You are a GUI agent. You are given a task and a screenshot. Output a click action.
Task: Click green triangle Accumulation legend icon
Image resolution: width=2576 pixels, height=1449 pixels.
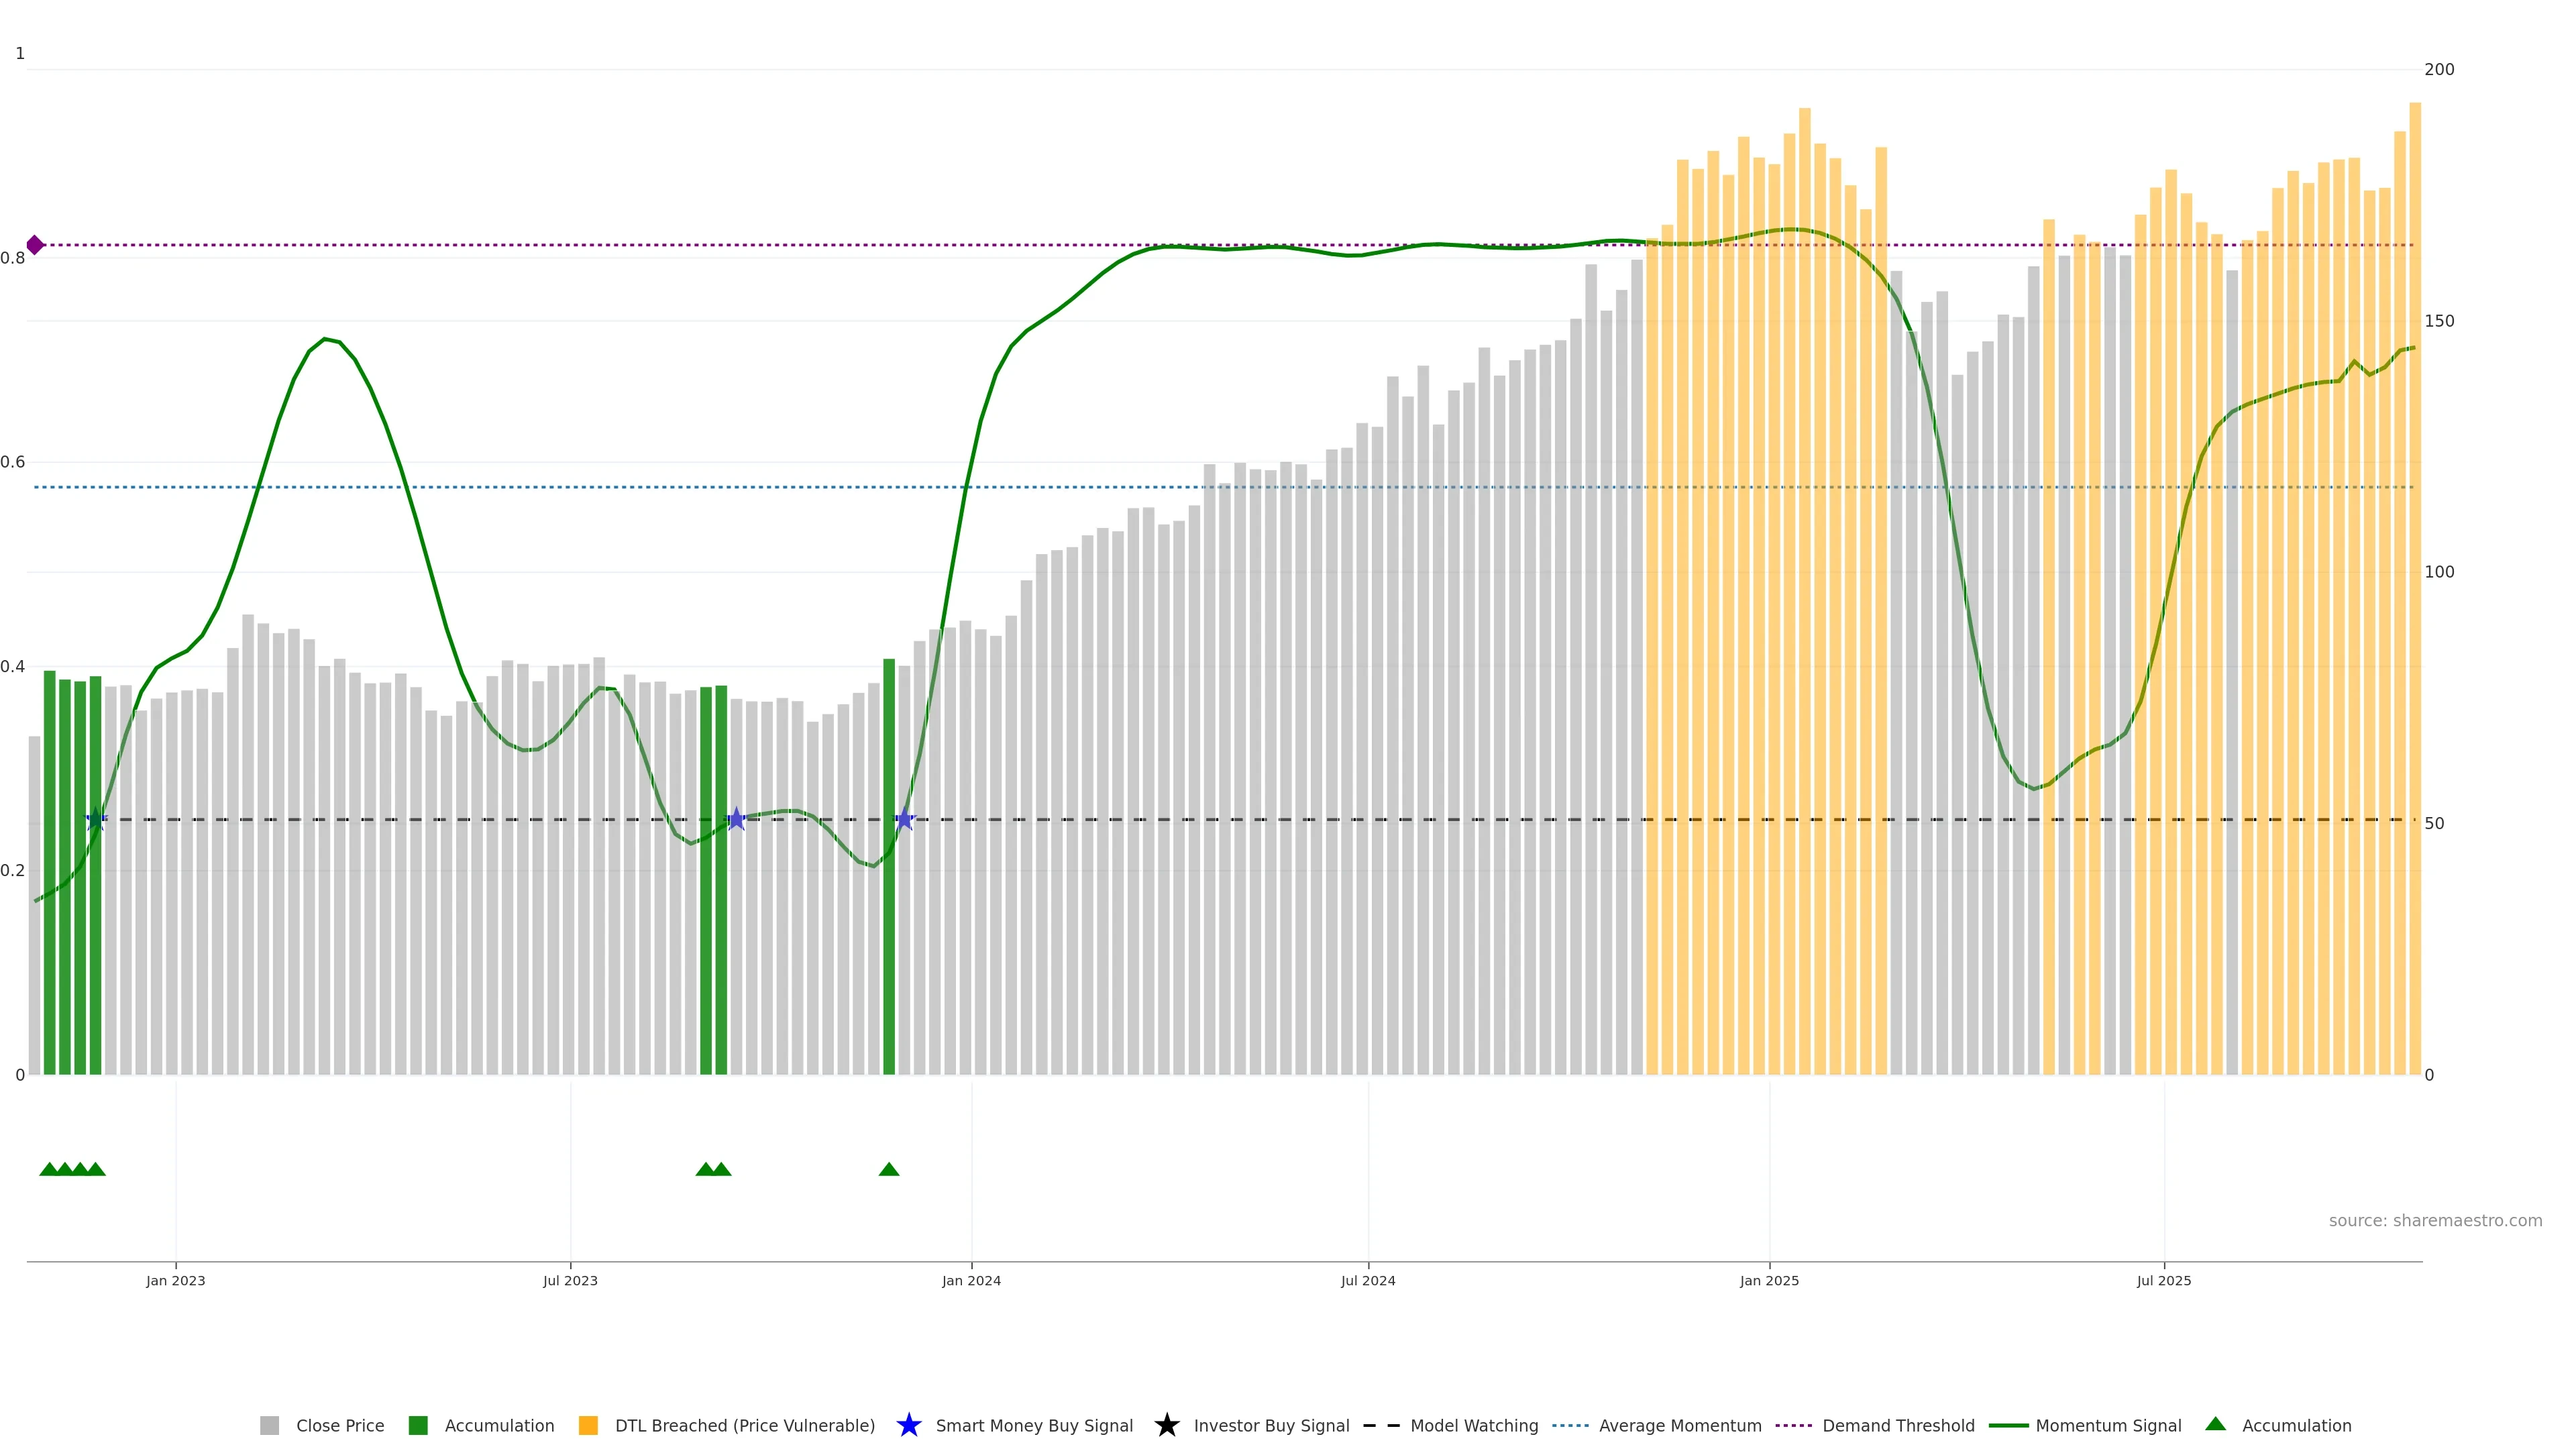(2215, 1424)
